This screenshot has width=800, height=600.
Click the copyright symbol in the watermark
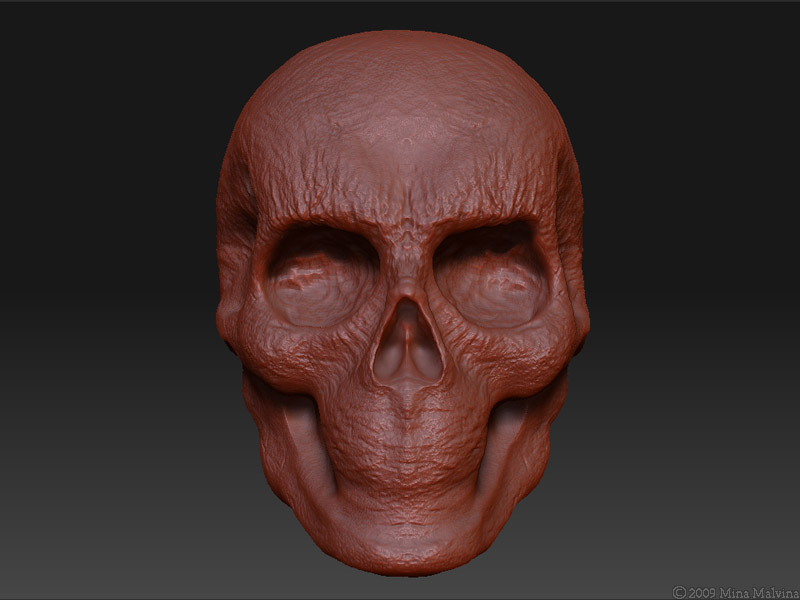[x=678, y=590]
